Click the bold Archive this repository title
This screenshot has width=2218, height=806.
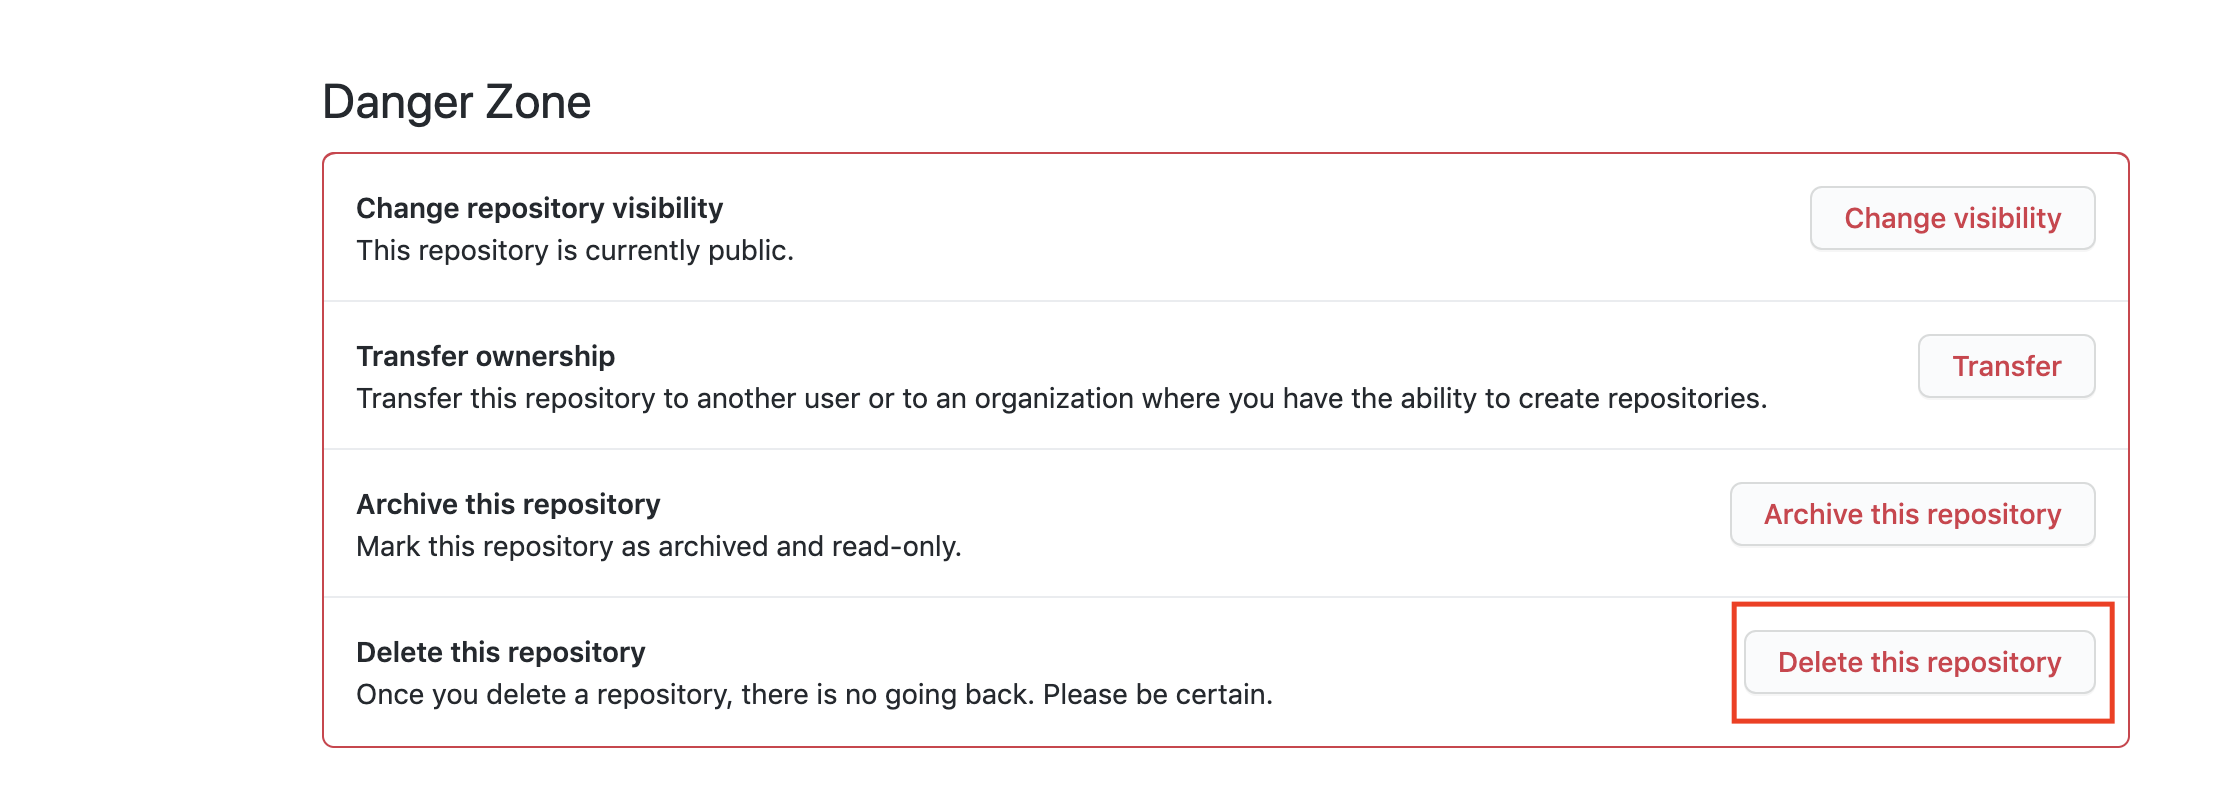(x=508, y=504)
